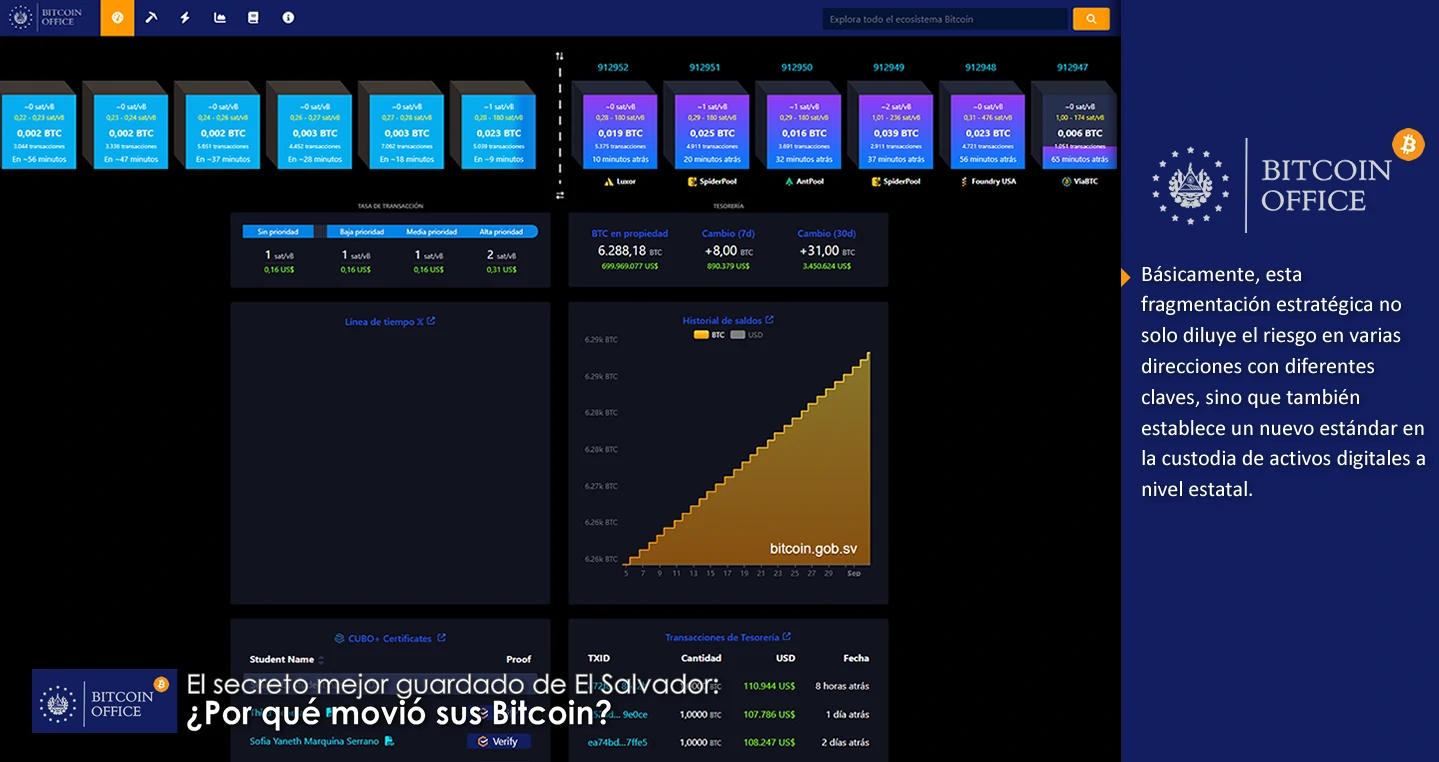Open the statistics chart icon in the navbar

pyautogui.click(x=219, y=17)
